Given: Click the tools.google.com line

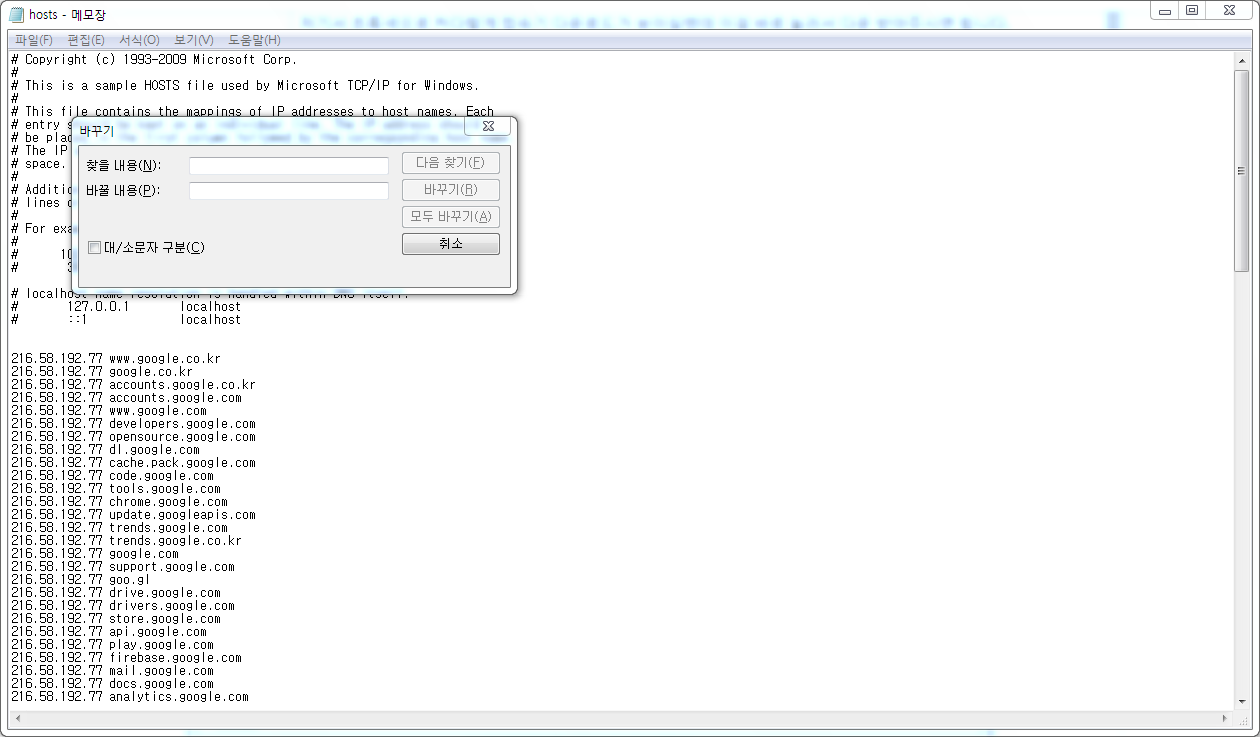Looking at the screenshot, I should (x=116, y=488).
